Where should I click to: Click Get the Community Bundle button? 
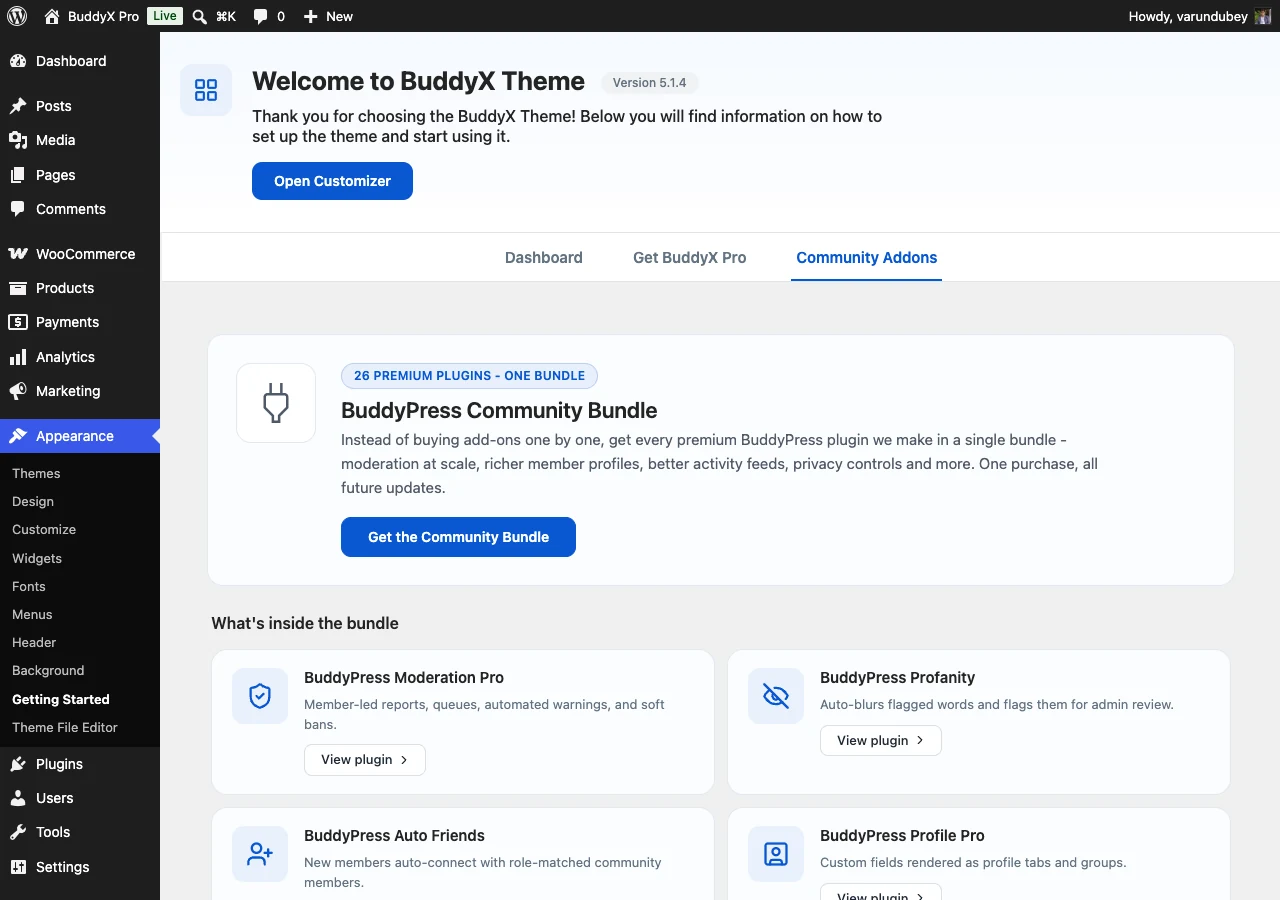click(x=458, y=537)
